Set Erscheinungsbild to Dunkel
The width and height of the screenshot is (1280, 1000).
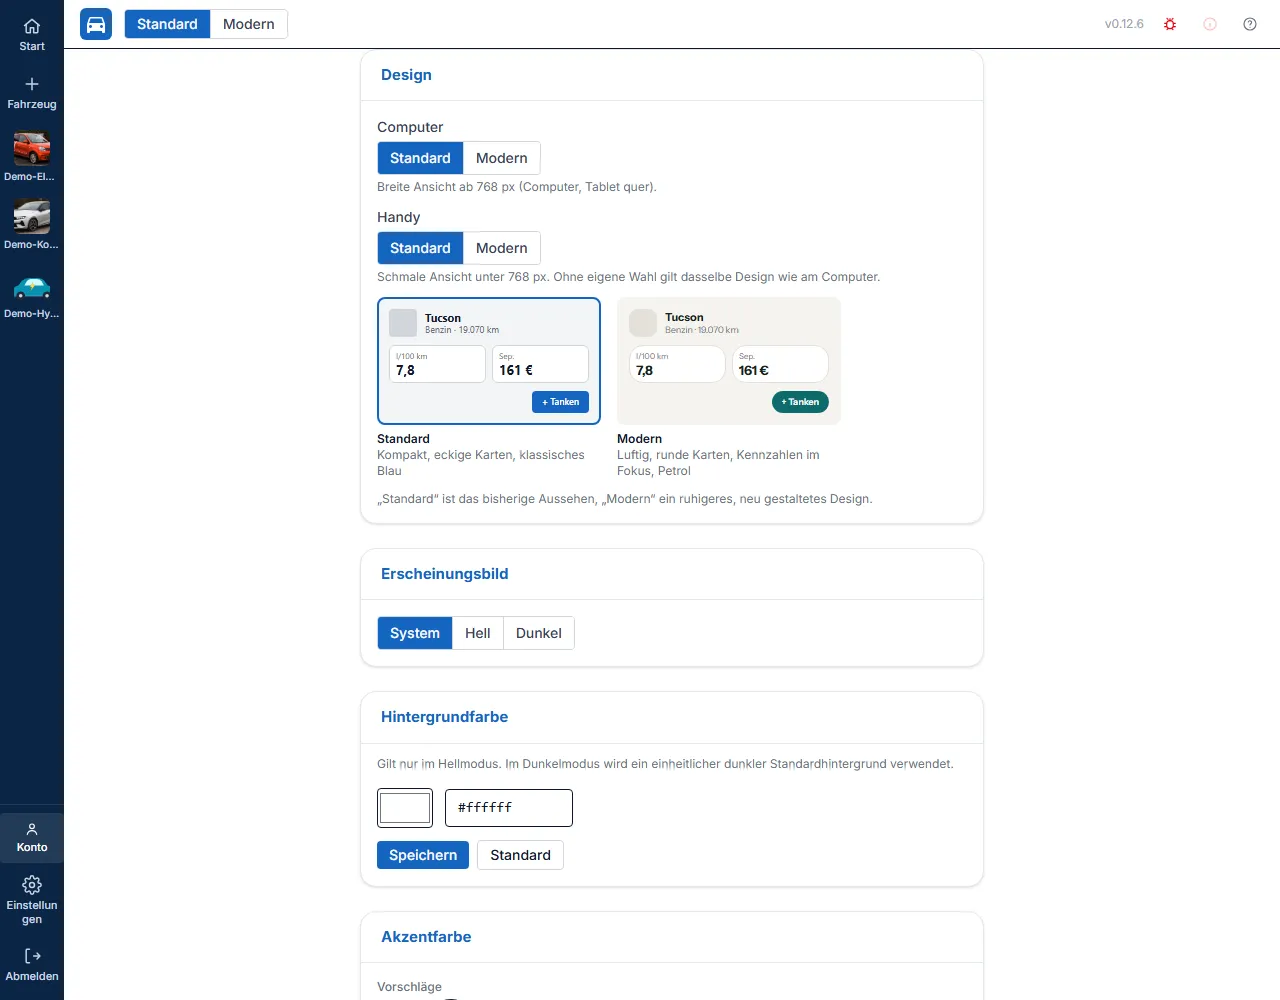coord(539,633)
